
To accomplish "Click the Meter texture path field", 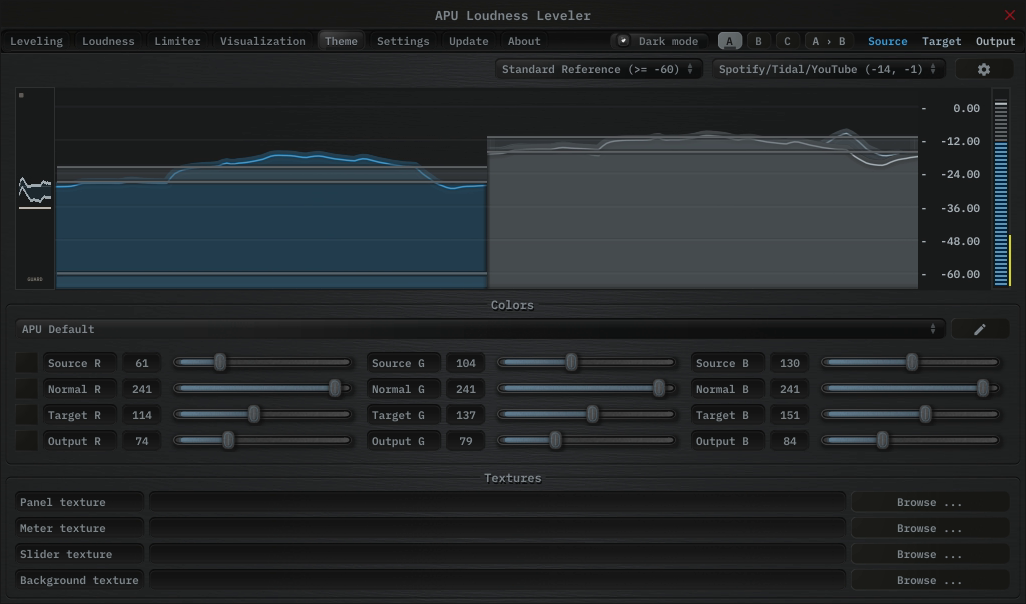I will pyautogui.click(x=497, y=528).
